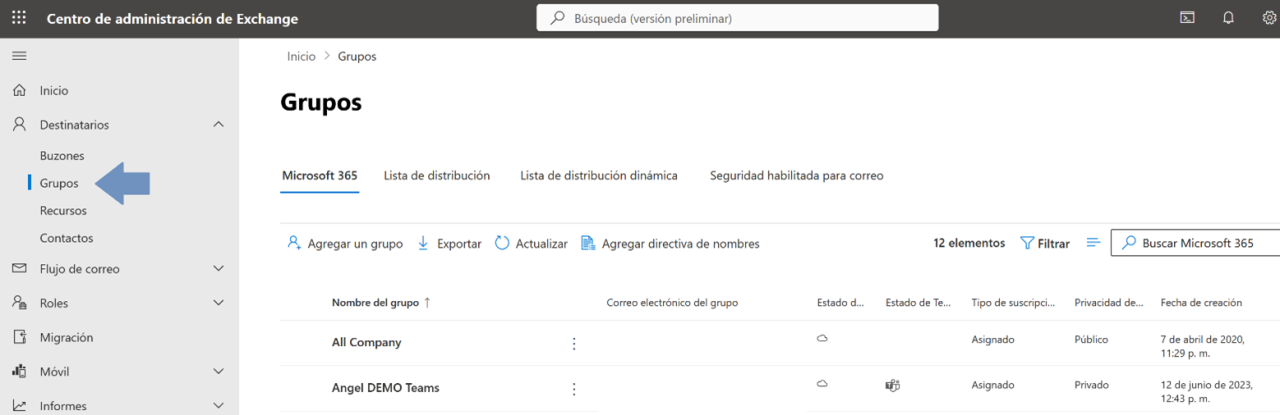Switch to Lista de distribución tab
The image size is (1280, 415).
[x=436, y=176]
